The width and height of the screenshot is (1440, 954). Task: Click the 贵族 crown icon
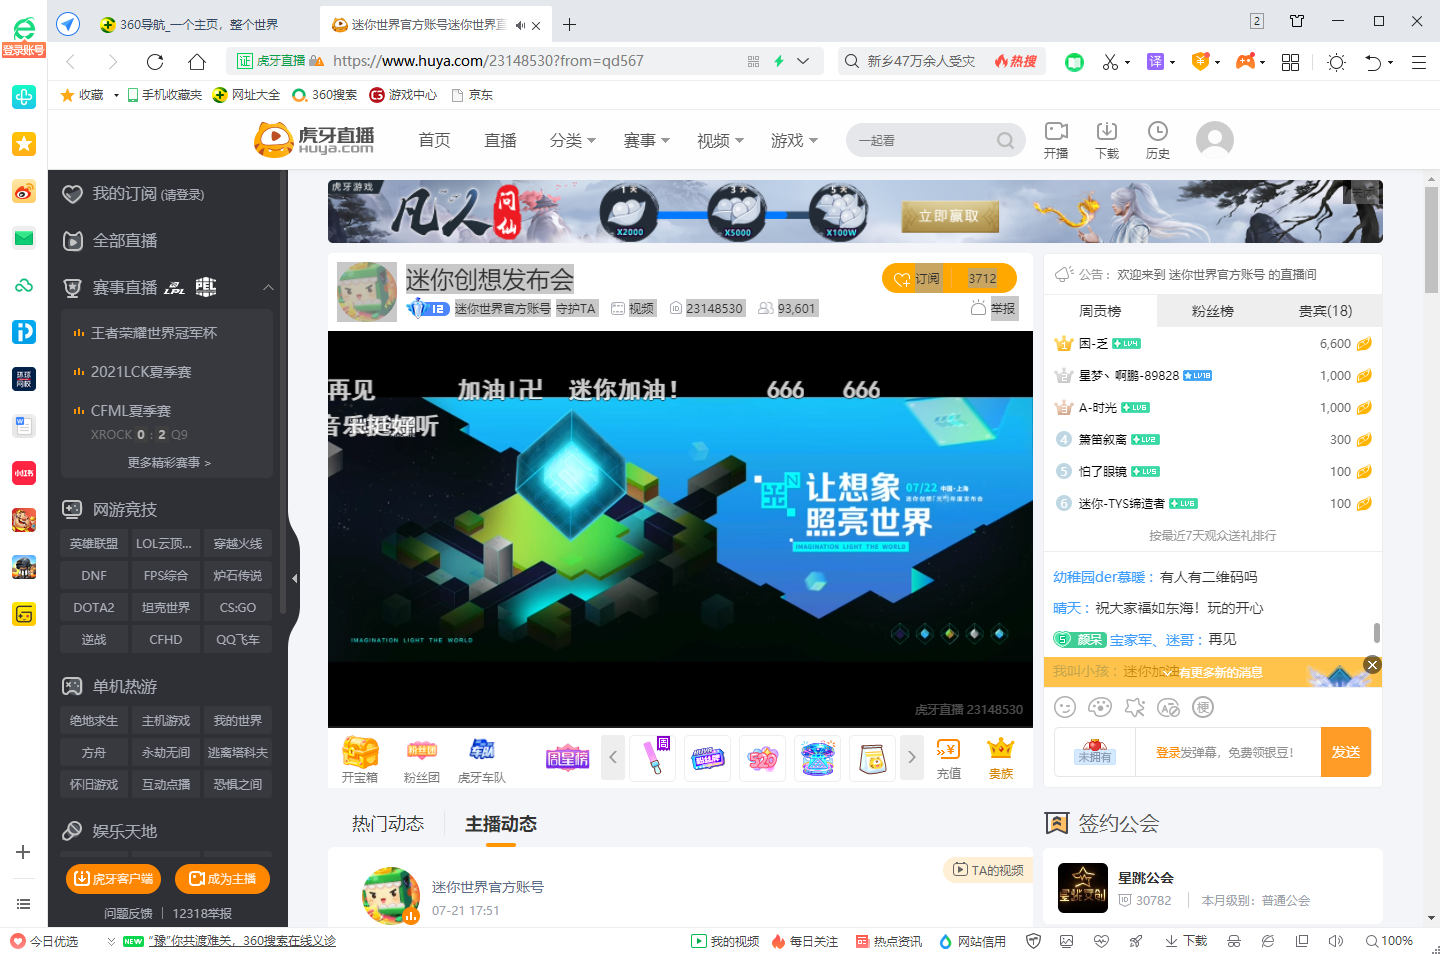coord(1001,749)
